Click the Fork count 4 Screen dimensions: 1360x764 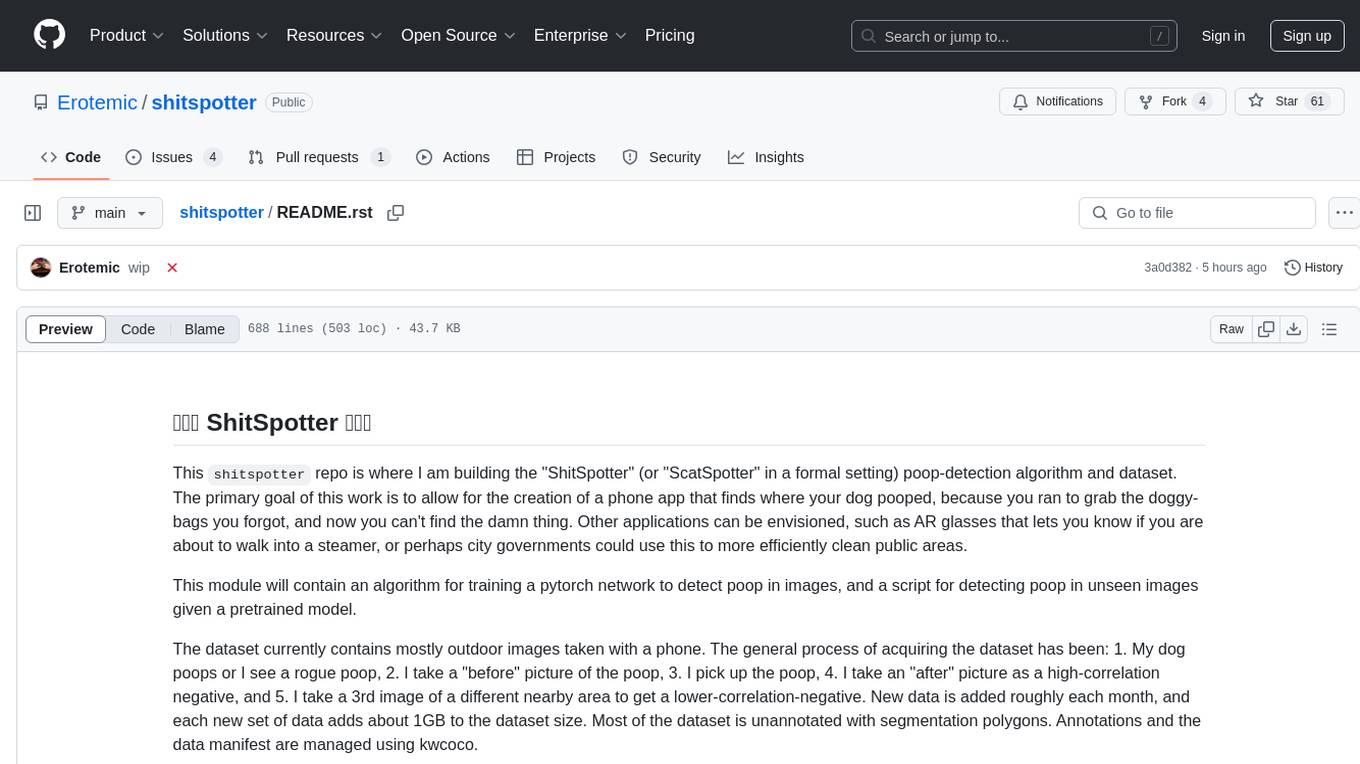click(1203, 101)
